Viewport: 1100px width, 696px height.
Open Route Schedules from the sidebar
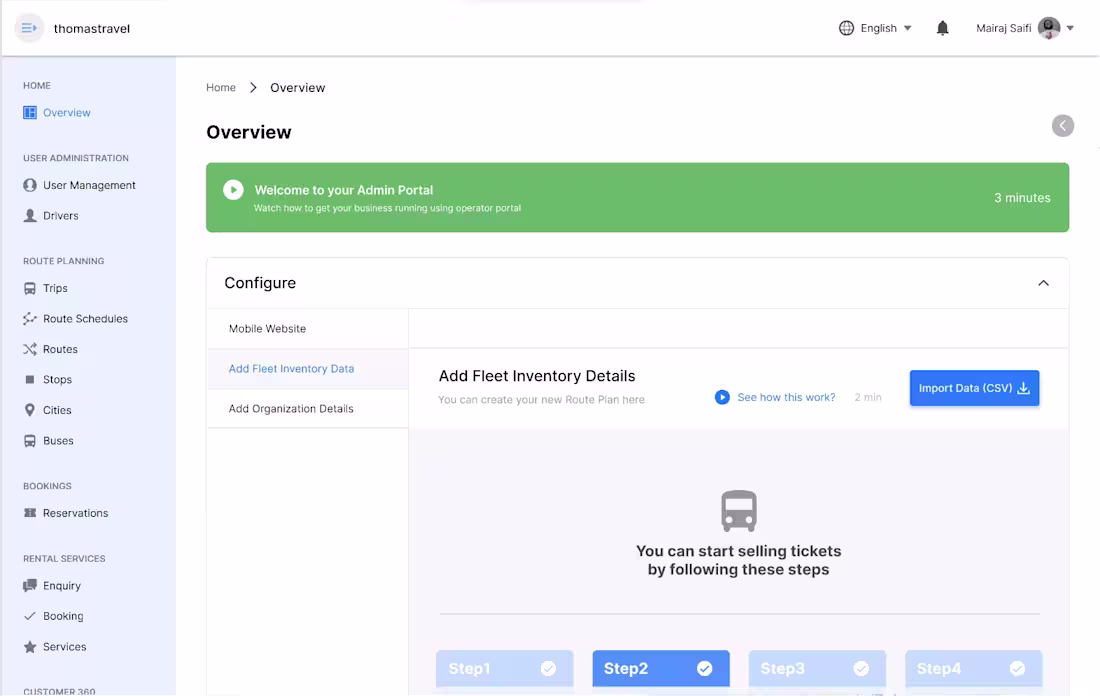85,319
